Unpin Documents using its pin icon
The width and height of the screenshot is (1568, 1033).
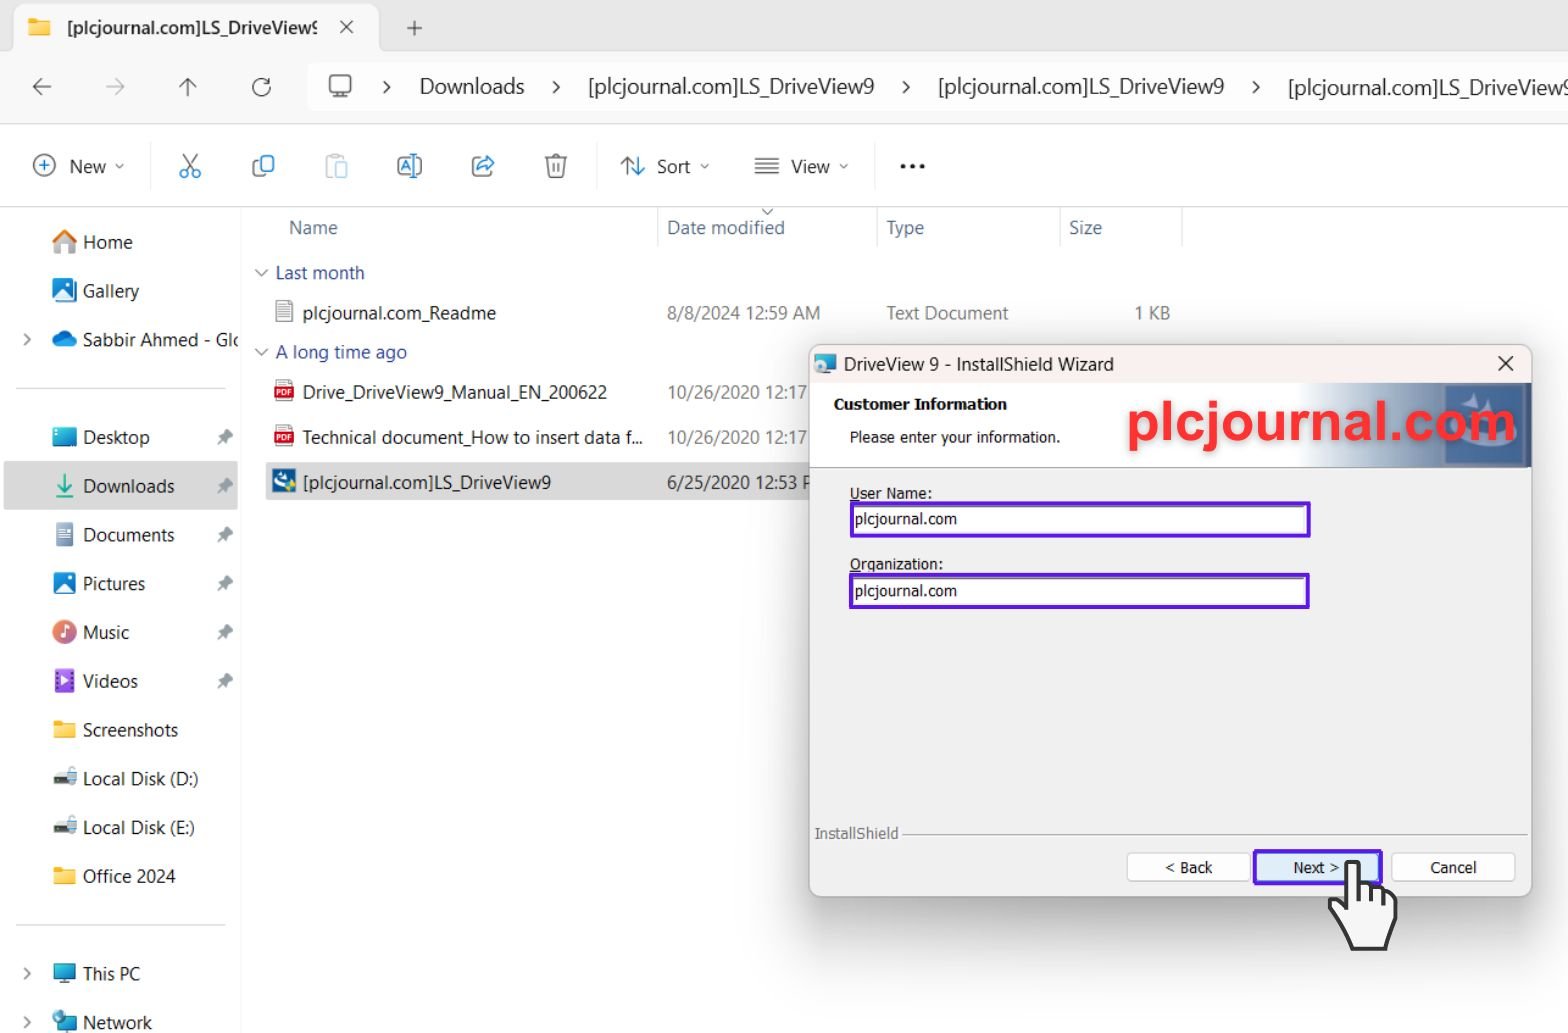tap(225, 535)
